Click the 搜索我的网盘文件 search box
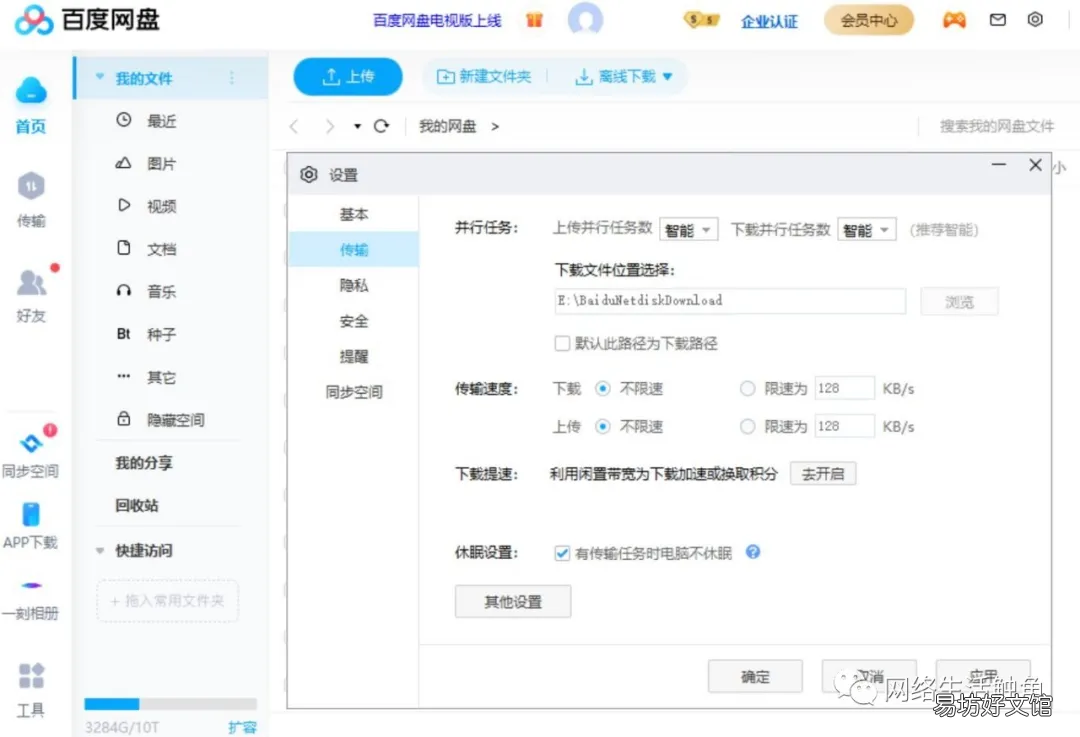The width and height of the screenshot is (1080, 737). pyautogui.click(x=996, y=126)
